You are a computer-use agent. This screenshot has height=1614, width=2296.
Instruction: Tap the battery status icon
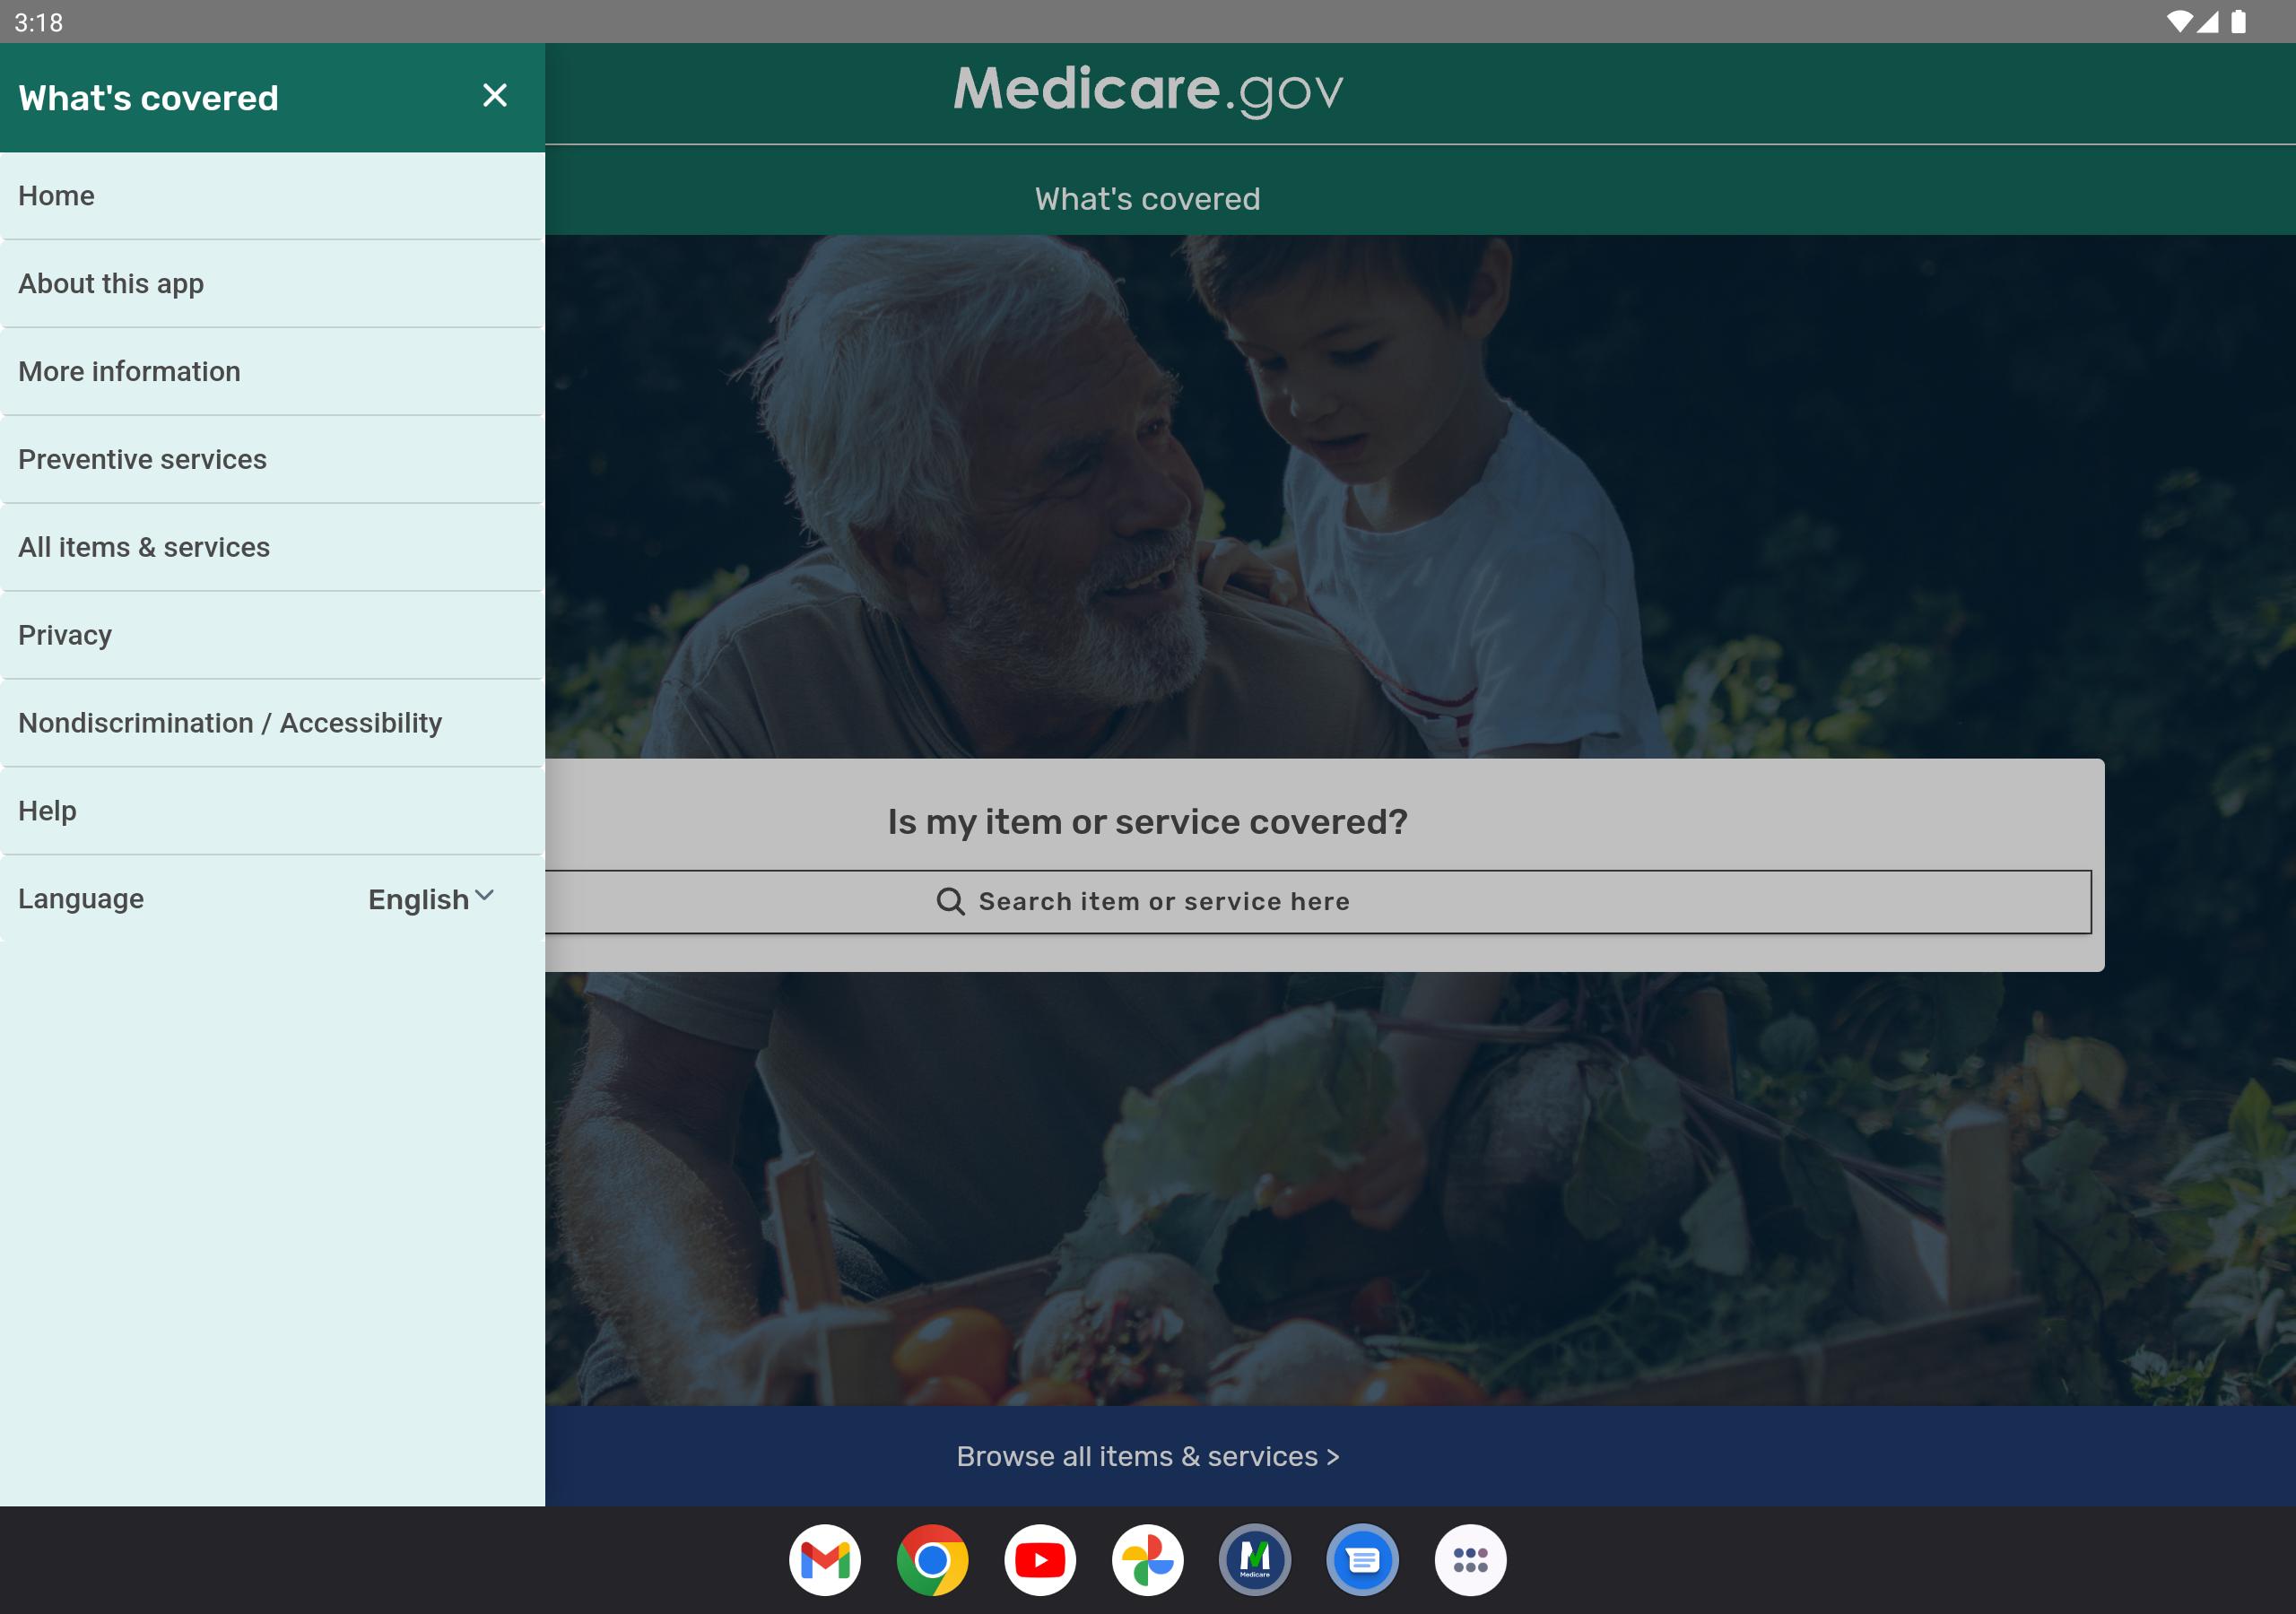(2238, 22)
